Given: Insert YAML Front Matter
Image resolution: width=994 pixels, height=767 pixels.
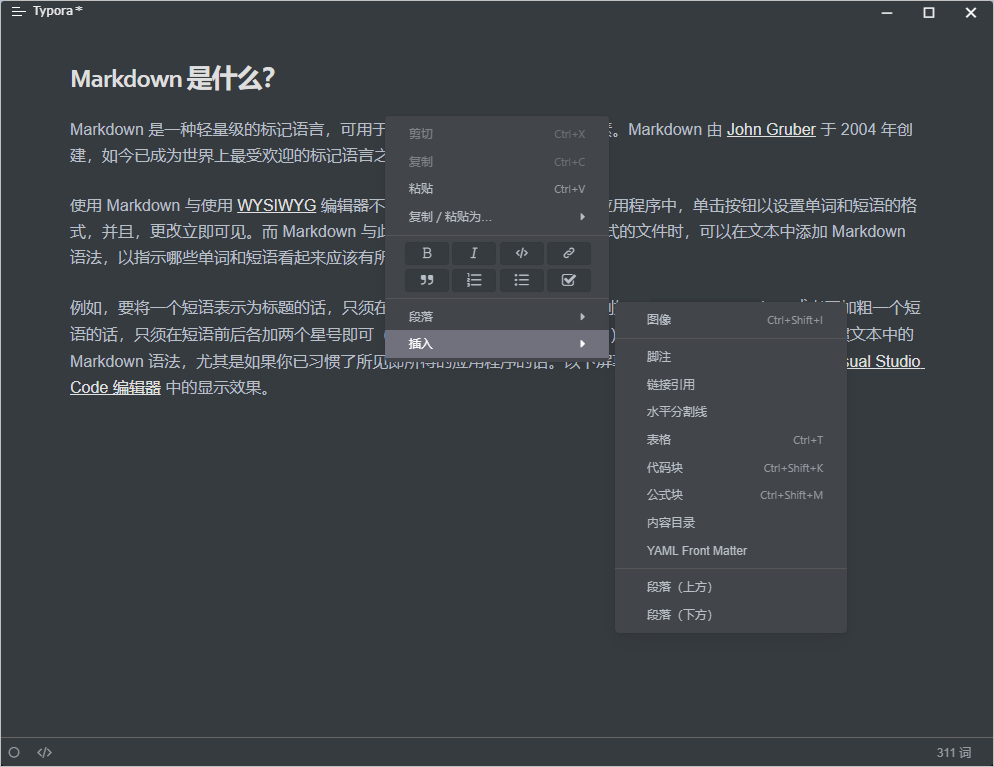Looking at the screenshot, I should point(731,551).
